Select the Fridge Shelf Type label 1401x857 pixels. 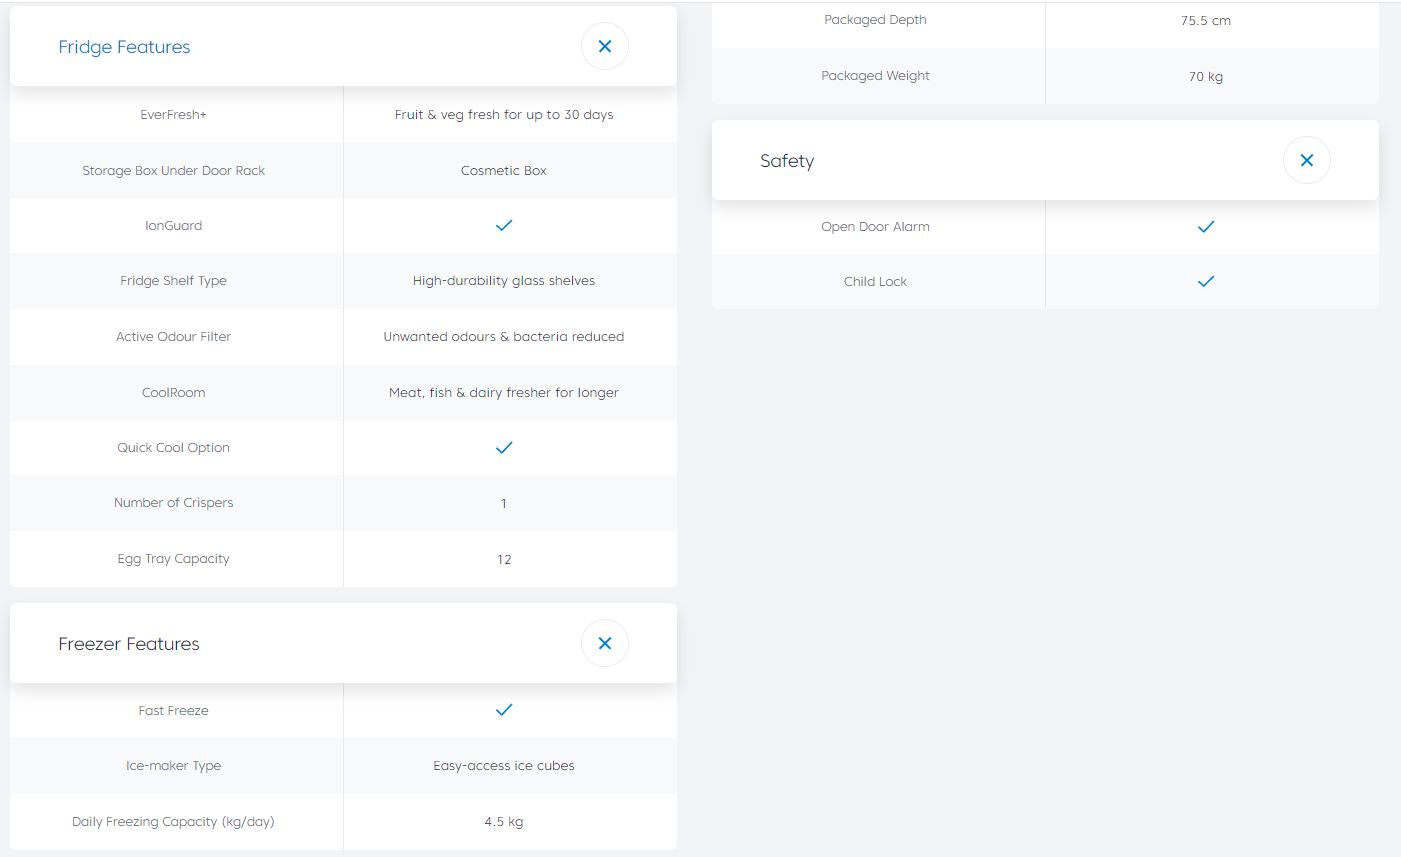(173, 281)
